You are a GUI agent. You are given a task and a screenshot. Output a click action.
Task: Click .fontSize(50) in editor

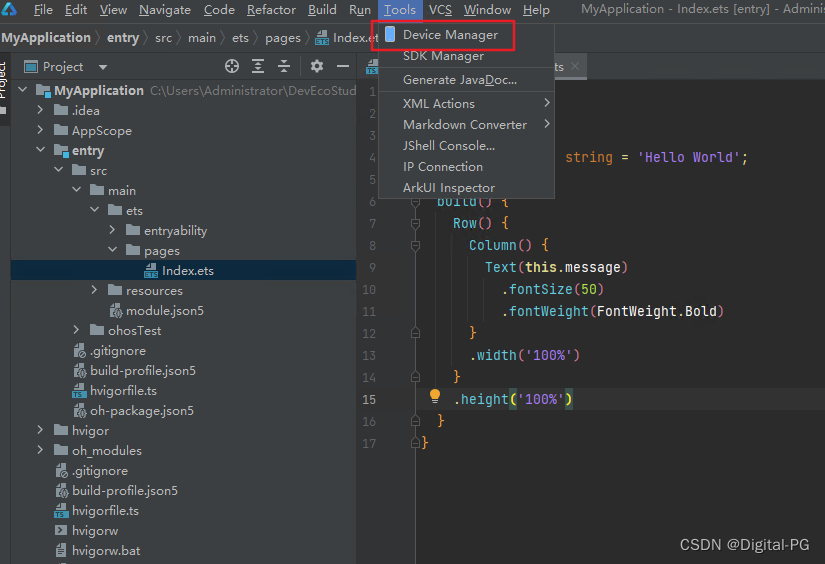pos(552,289)
